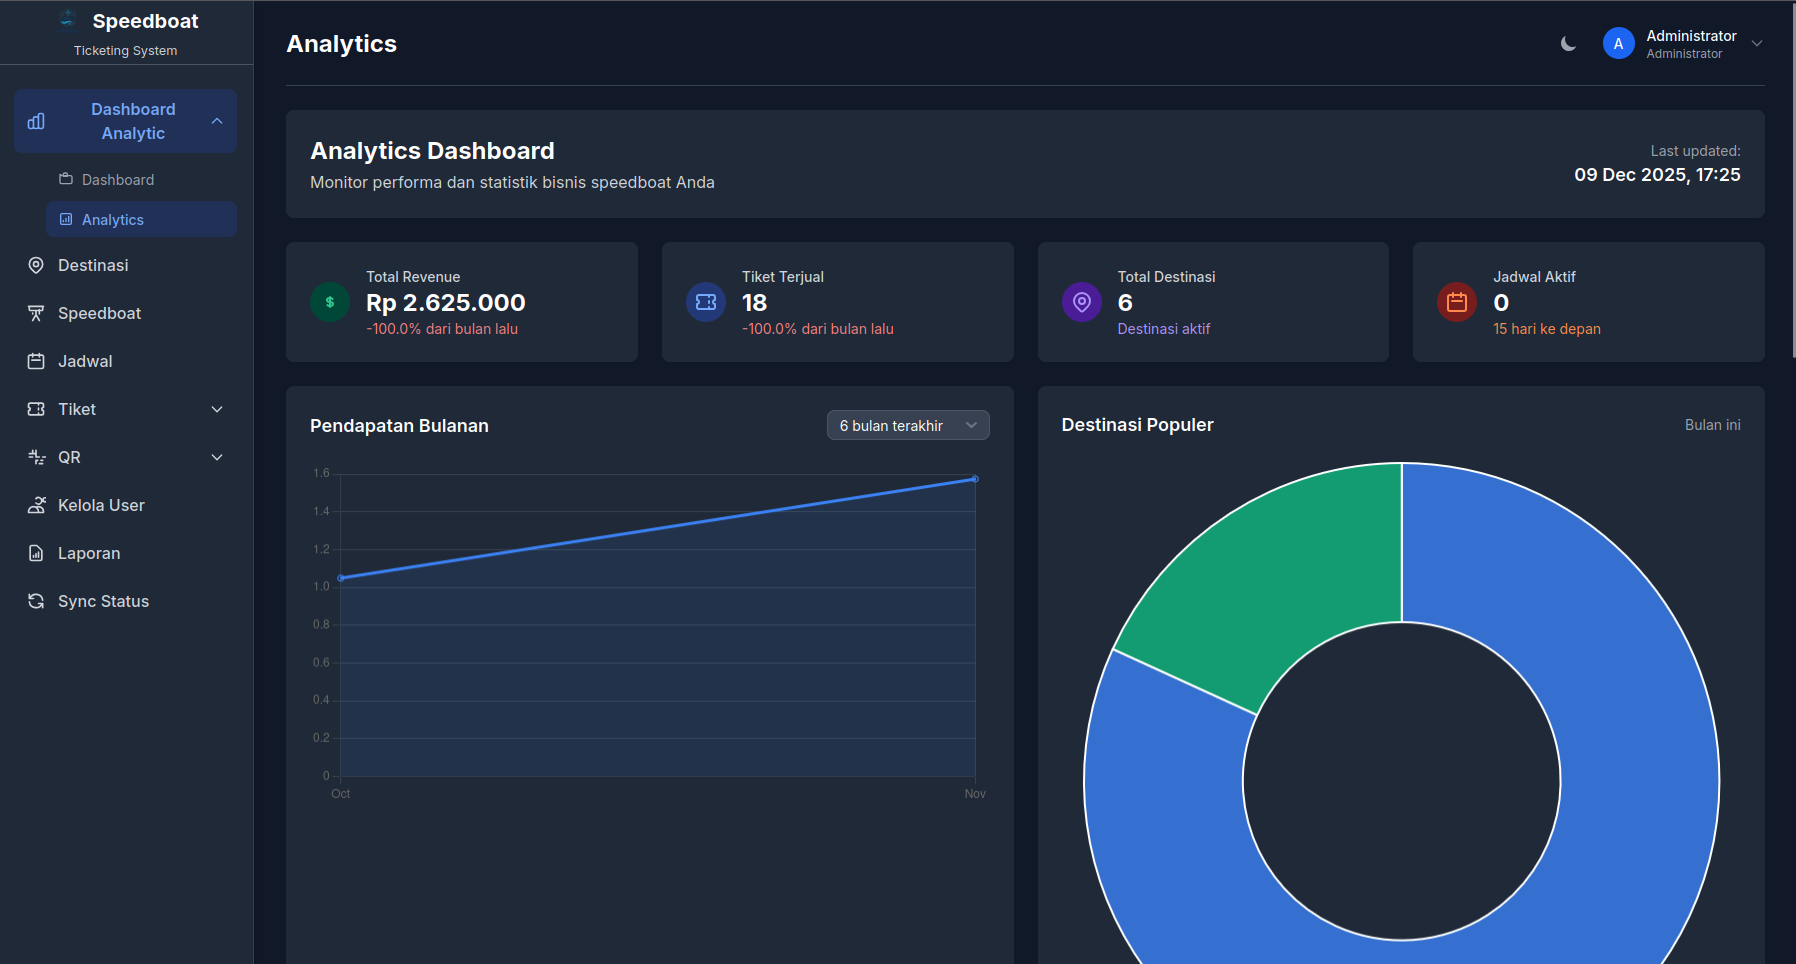
Task: Click the Jadwal calendar icon in sidebar
Action: 36,361
